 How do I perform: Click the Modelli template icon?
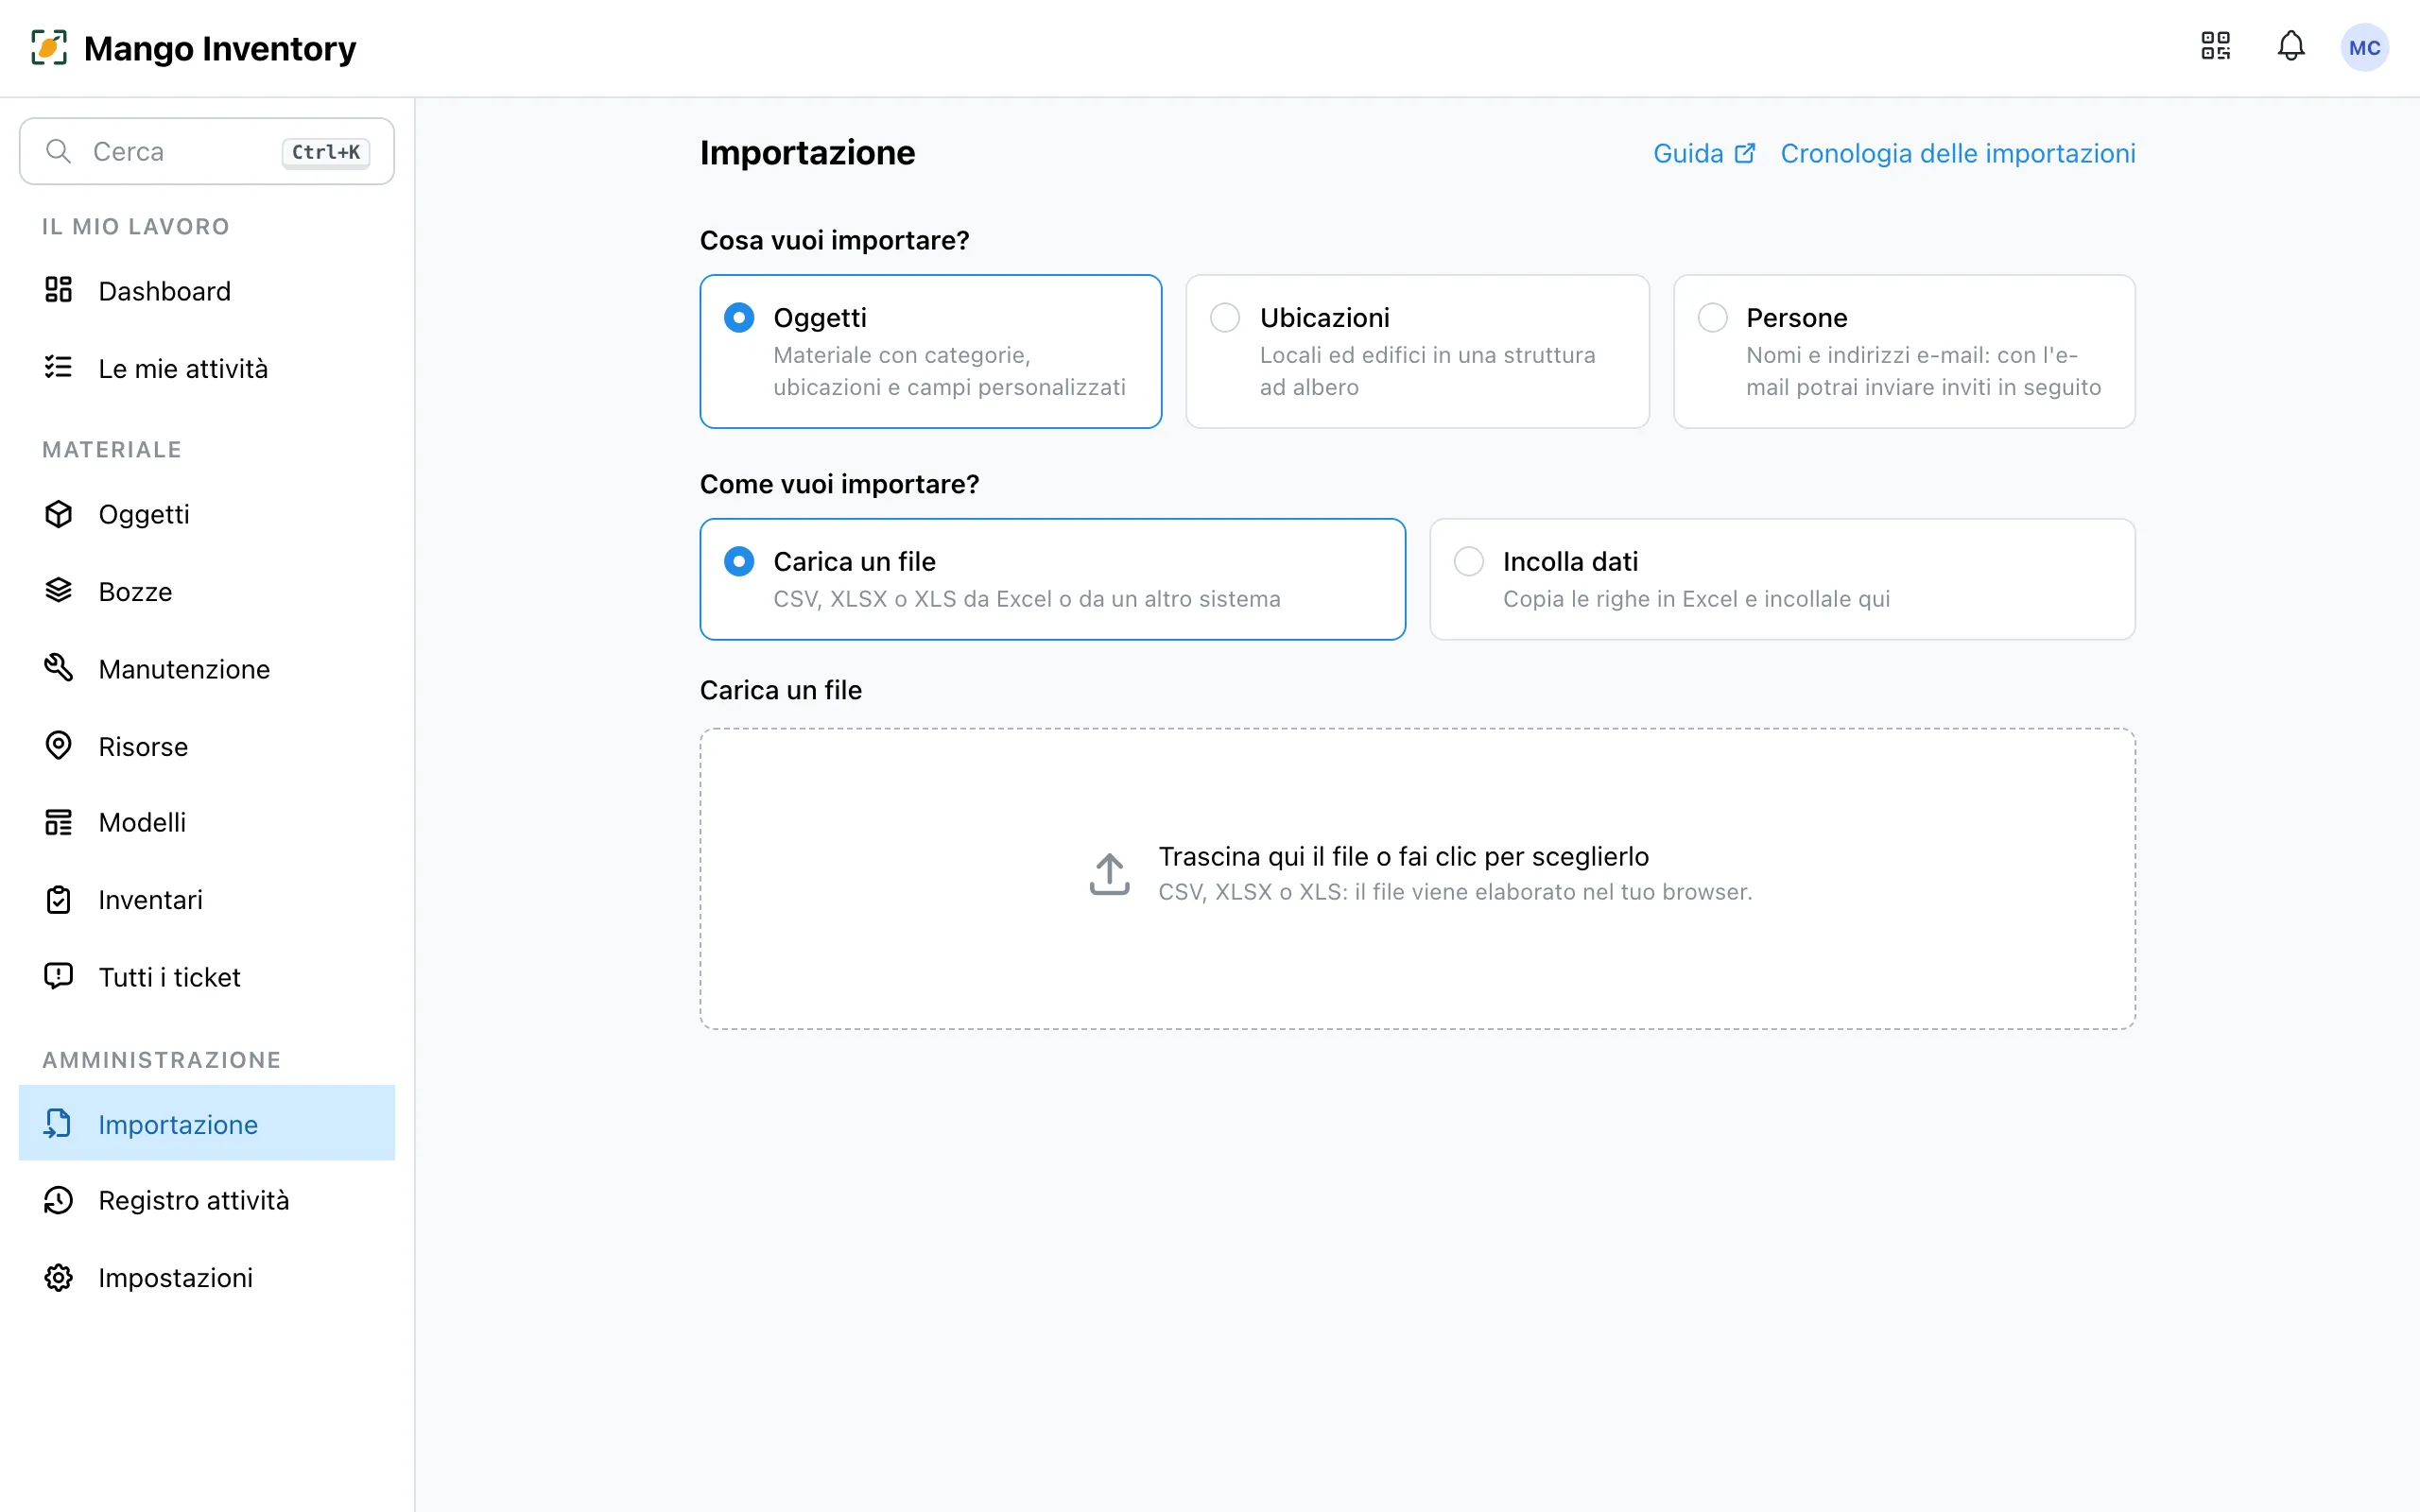[59, 822]
